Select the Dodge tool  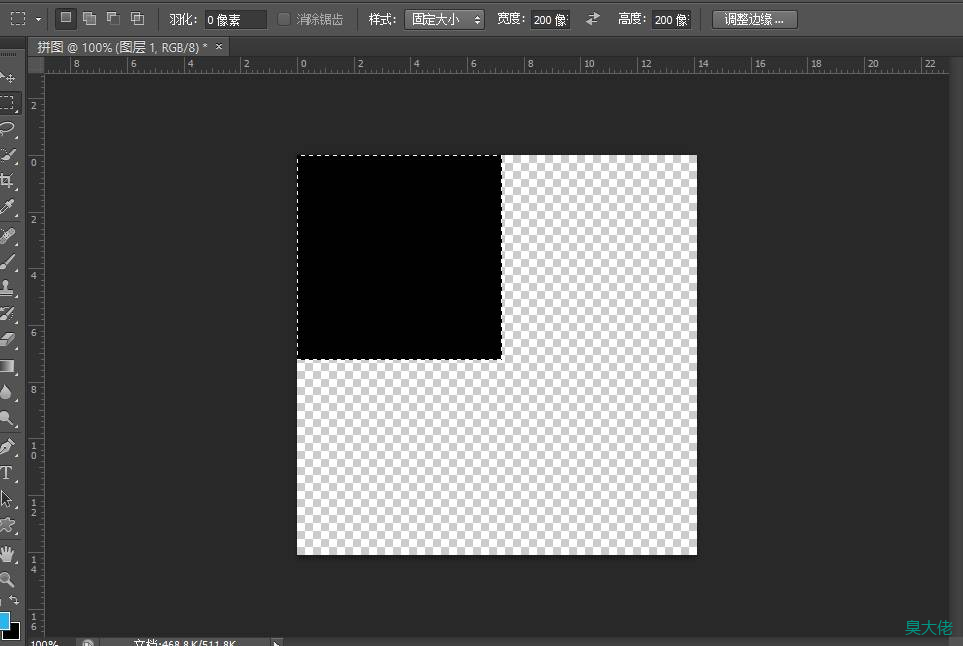click(8, 419)
